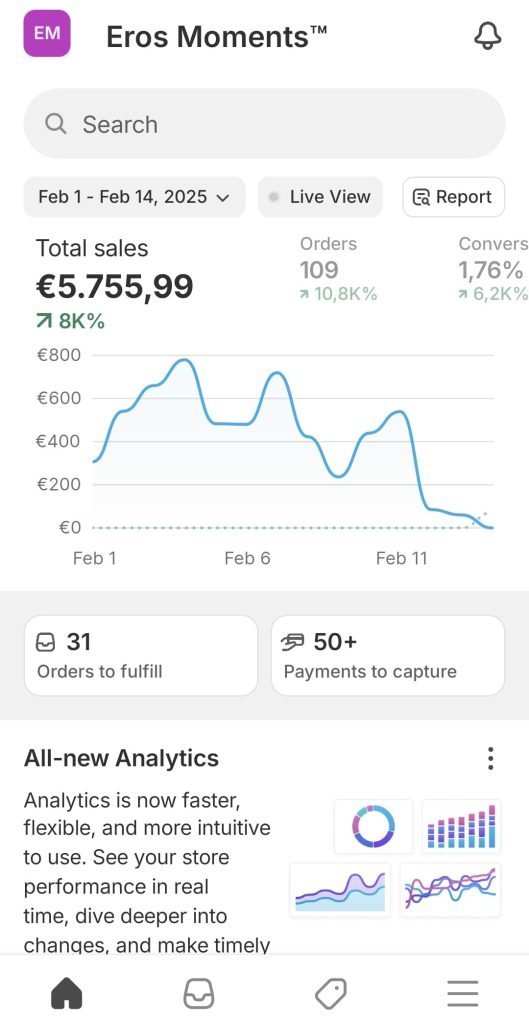Click the magnifier search icon
The height and width of the screenshot is (1024, 529).
pyautogui.click(x=56, y=123)
